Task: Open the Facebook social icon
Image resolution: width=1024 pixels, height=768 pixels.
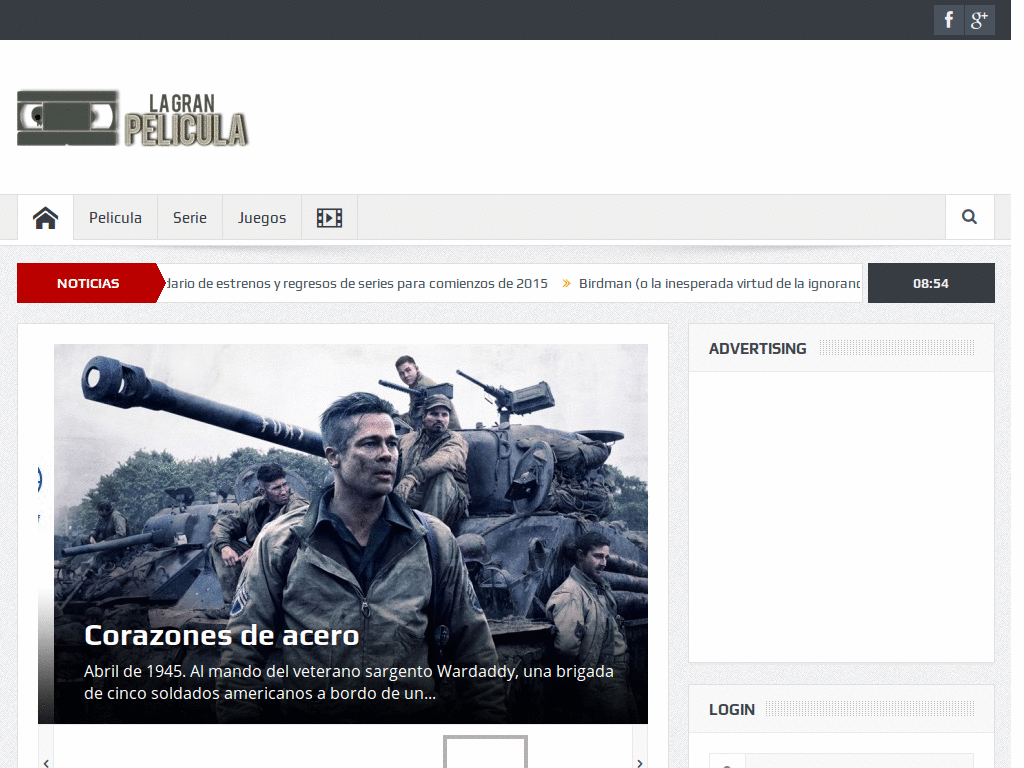Action: (x=948, y=20)
